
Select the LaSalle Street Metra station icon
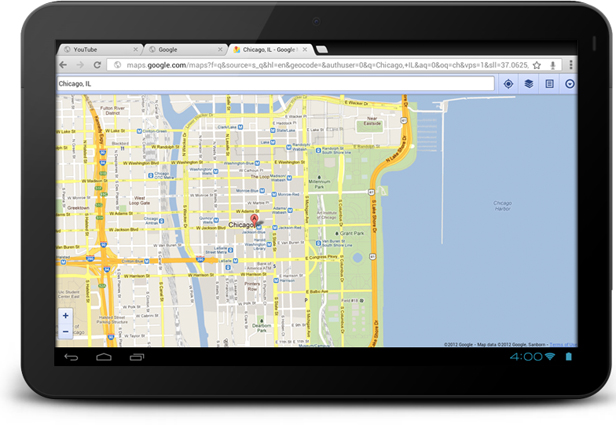pos(231,250)
